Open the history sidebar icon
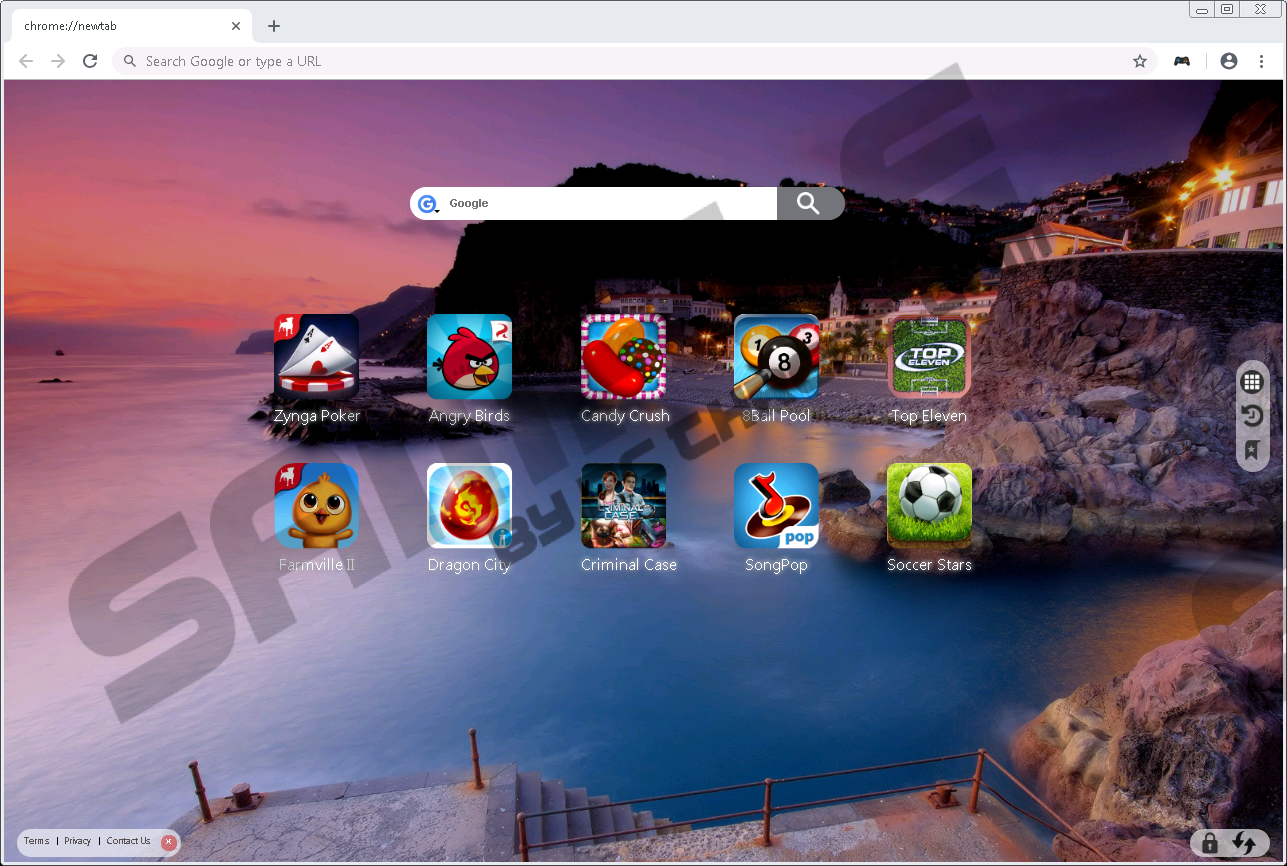 tap(1251, 416)
